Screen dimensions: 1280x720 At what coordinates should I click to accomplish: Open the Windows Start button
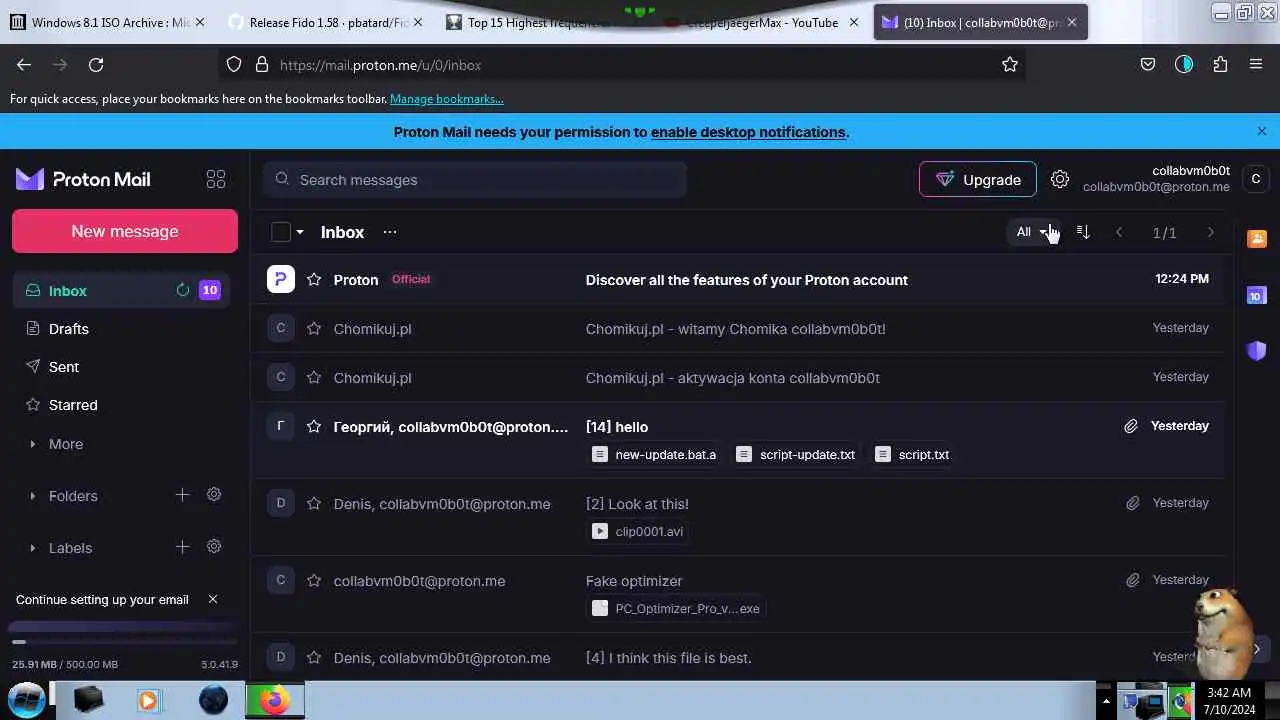click(x=27, y=699)
